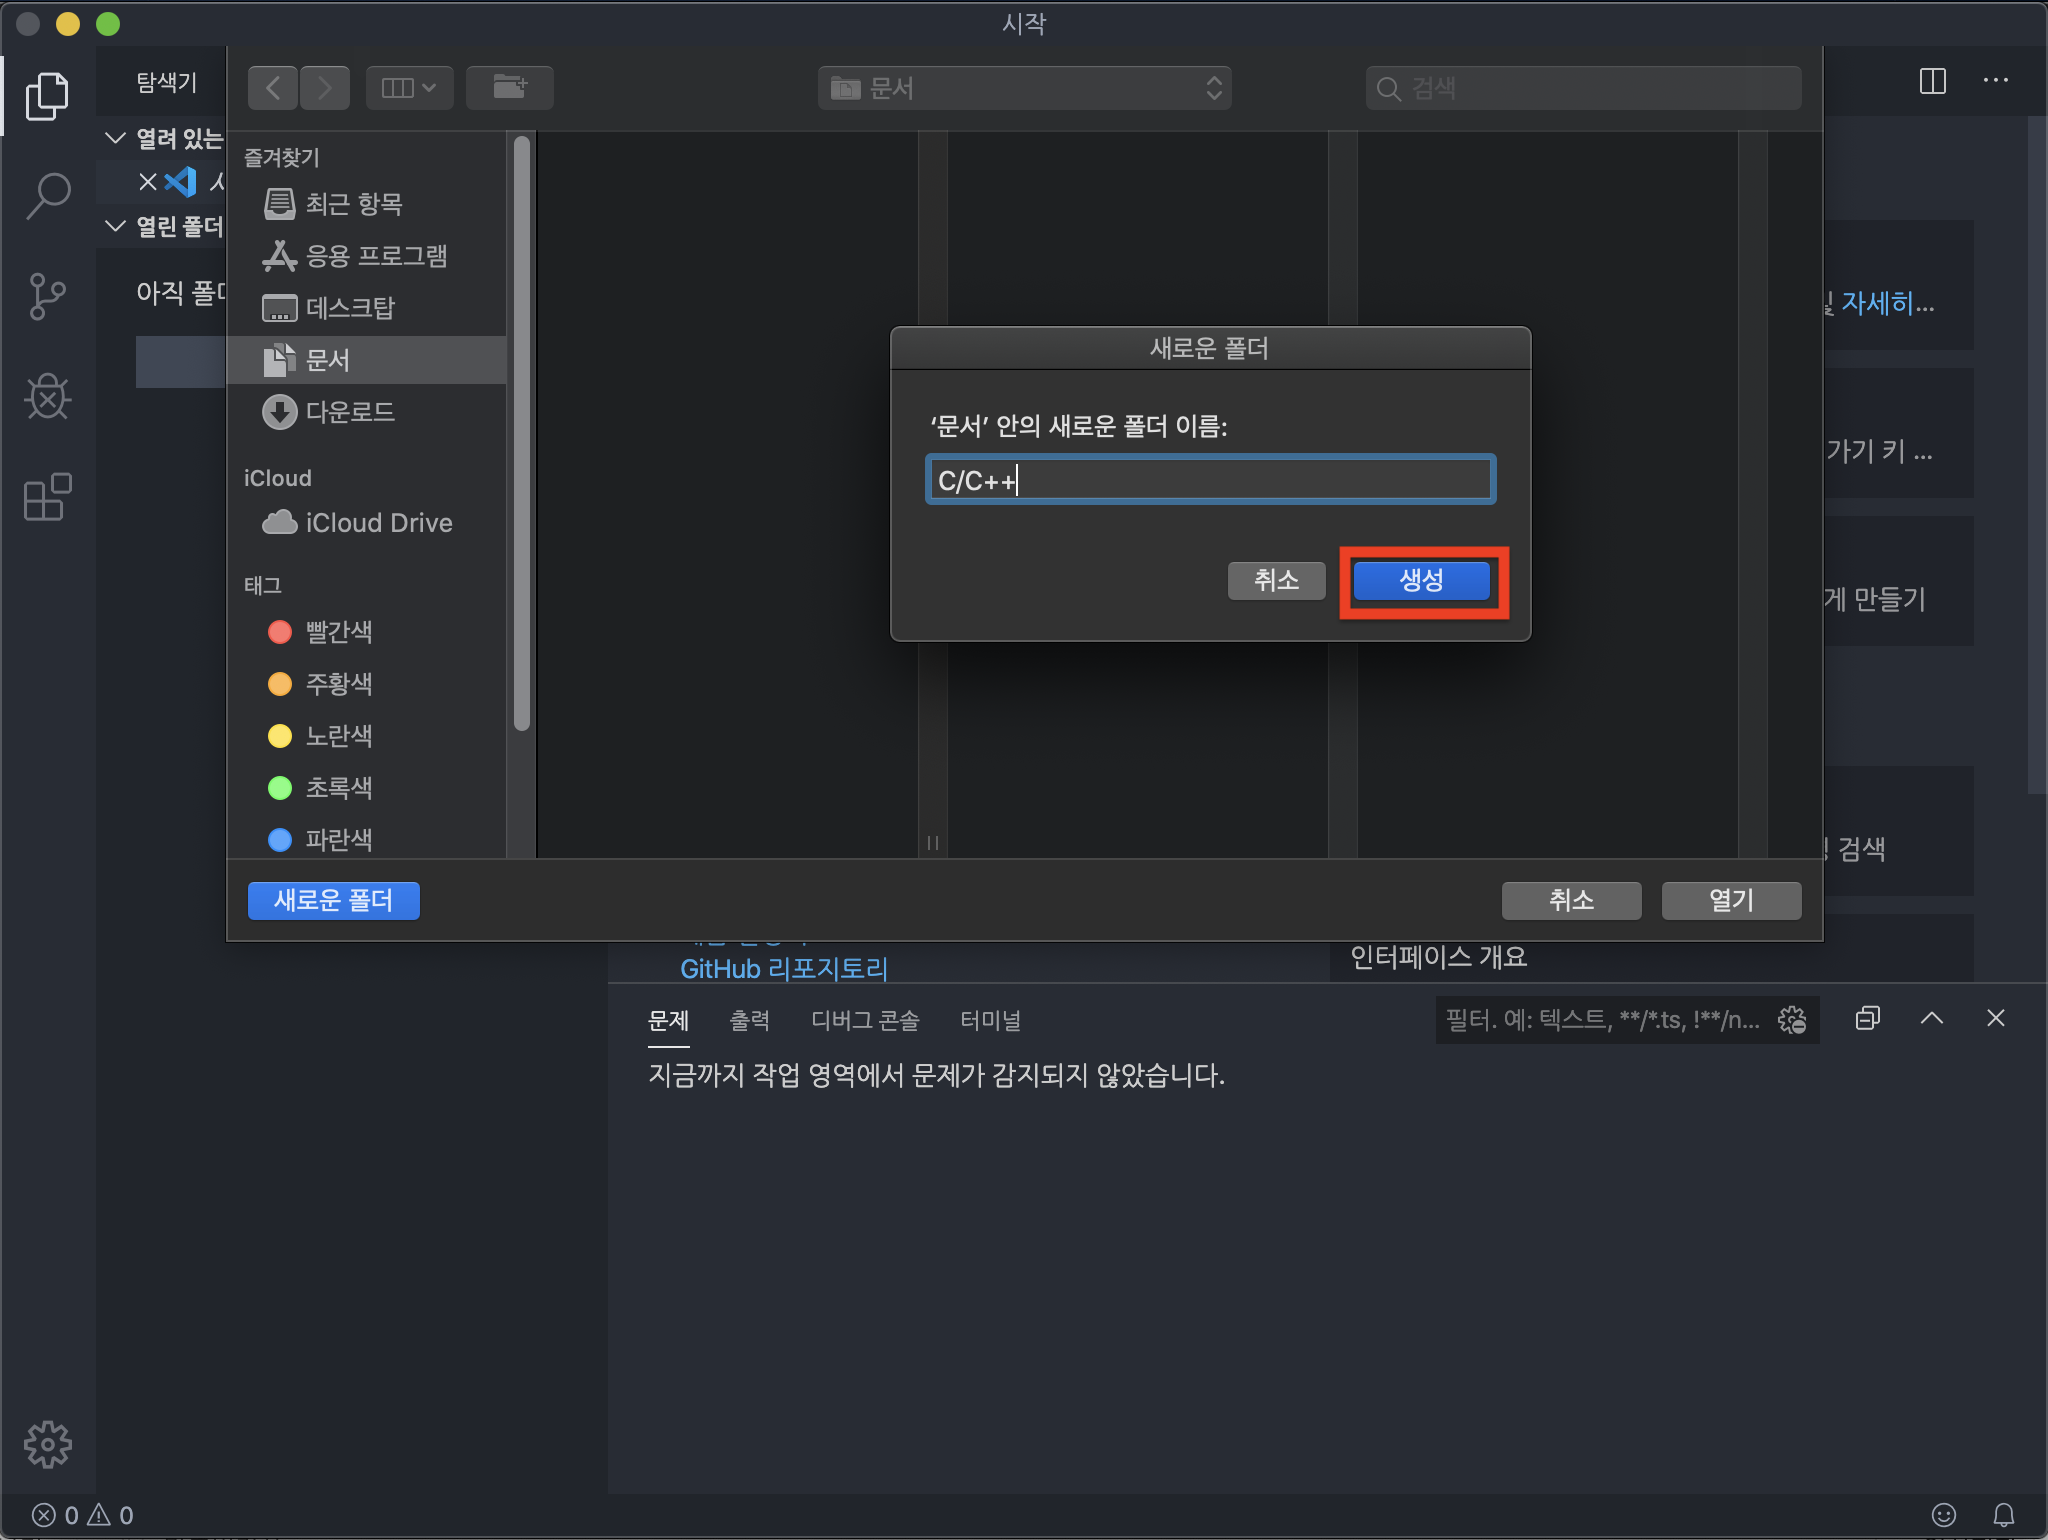2048x1540 pixels.
Task: Open the Extensions view icon
Action: coord(47,497)
